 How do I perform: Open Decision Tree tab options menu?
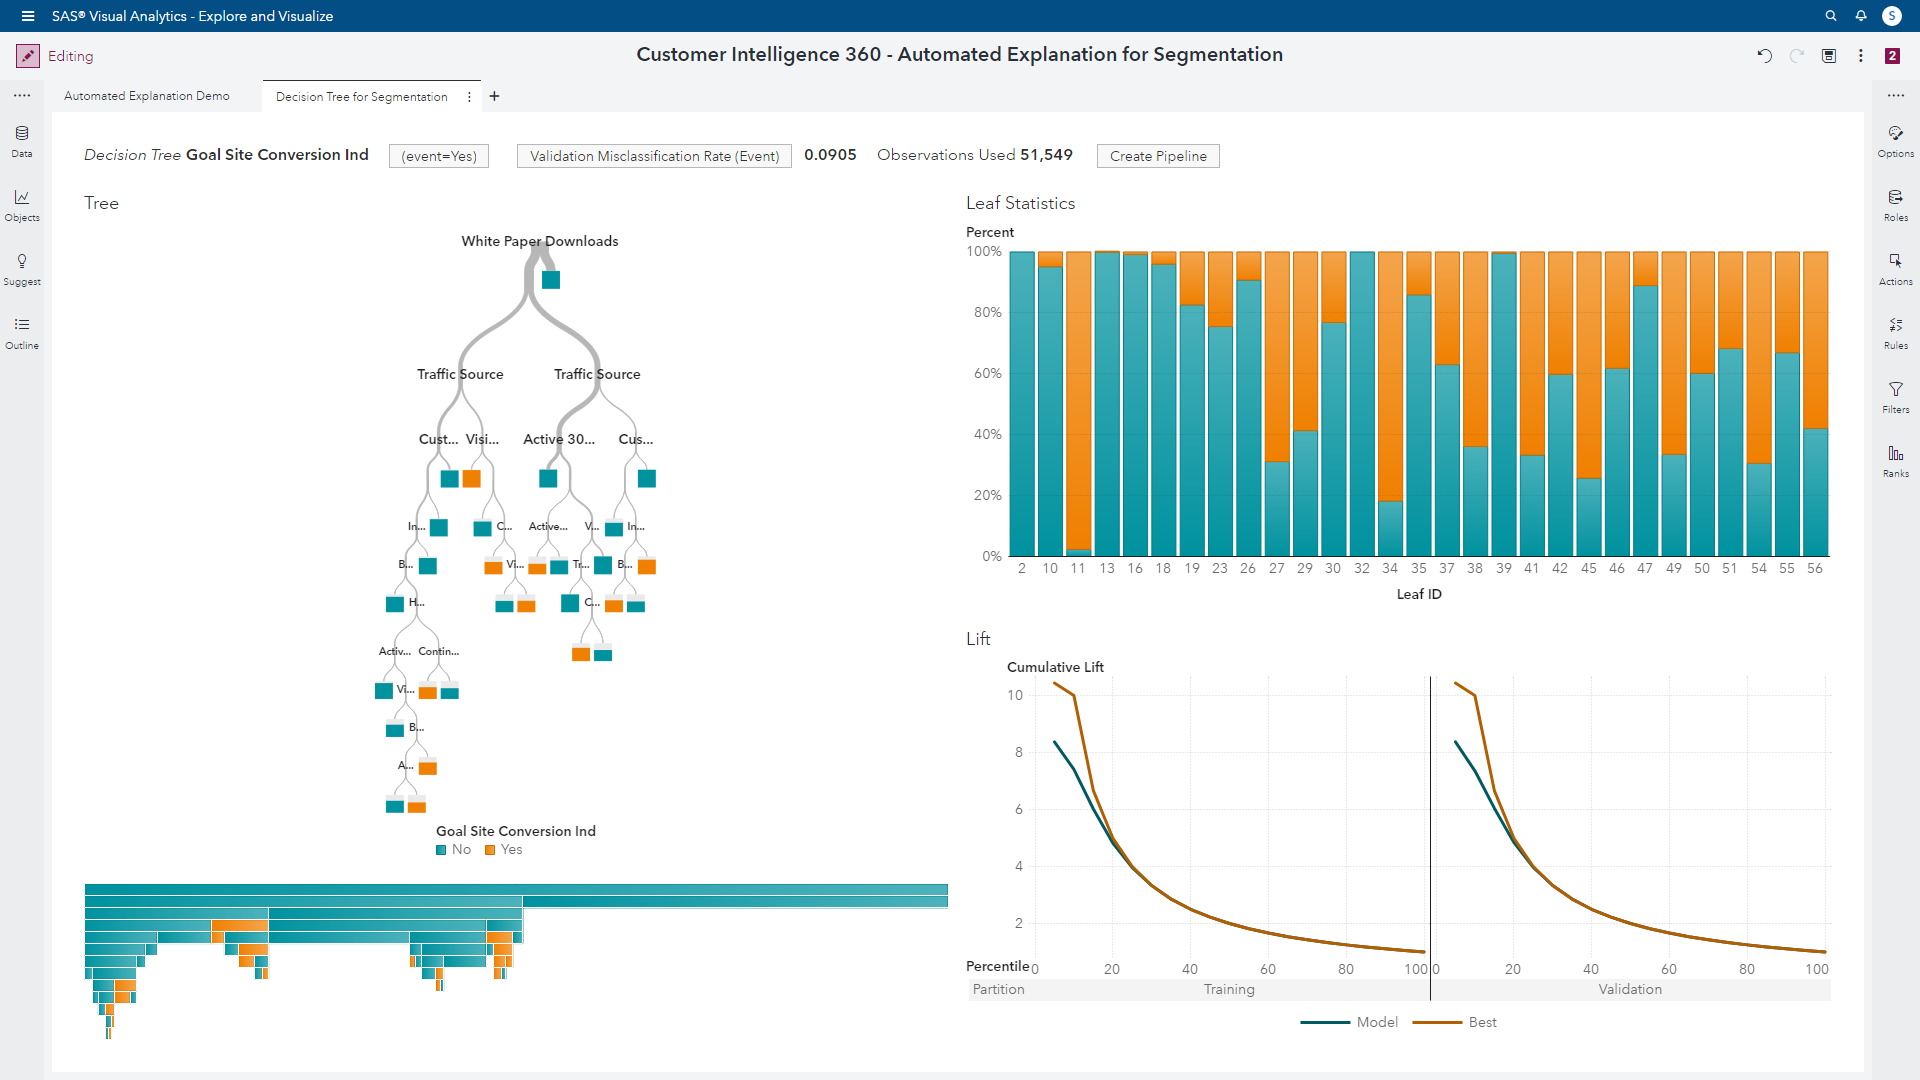click(469, 97)
